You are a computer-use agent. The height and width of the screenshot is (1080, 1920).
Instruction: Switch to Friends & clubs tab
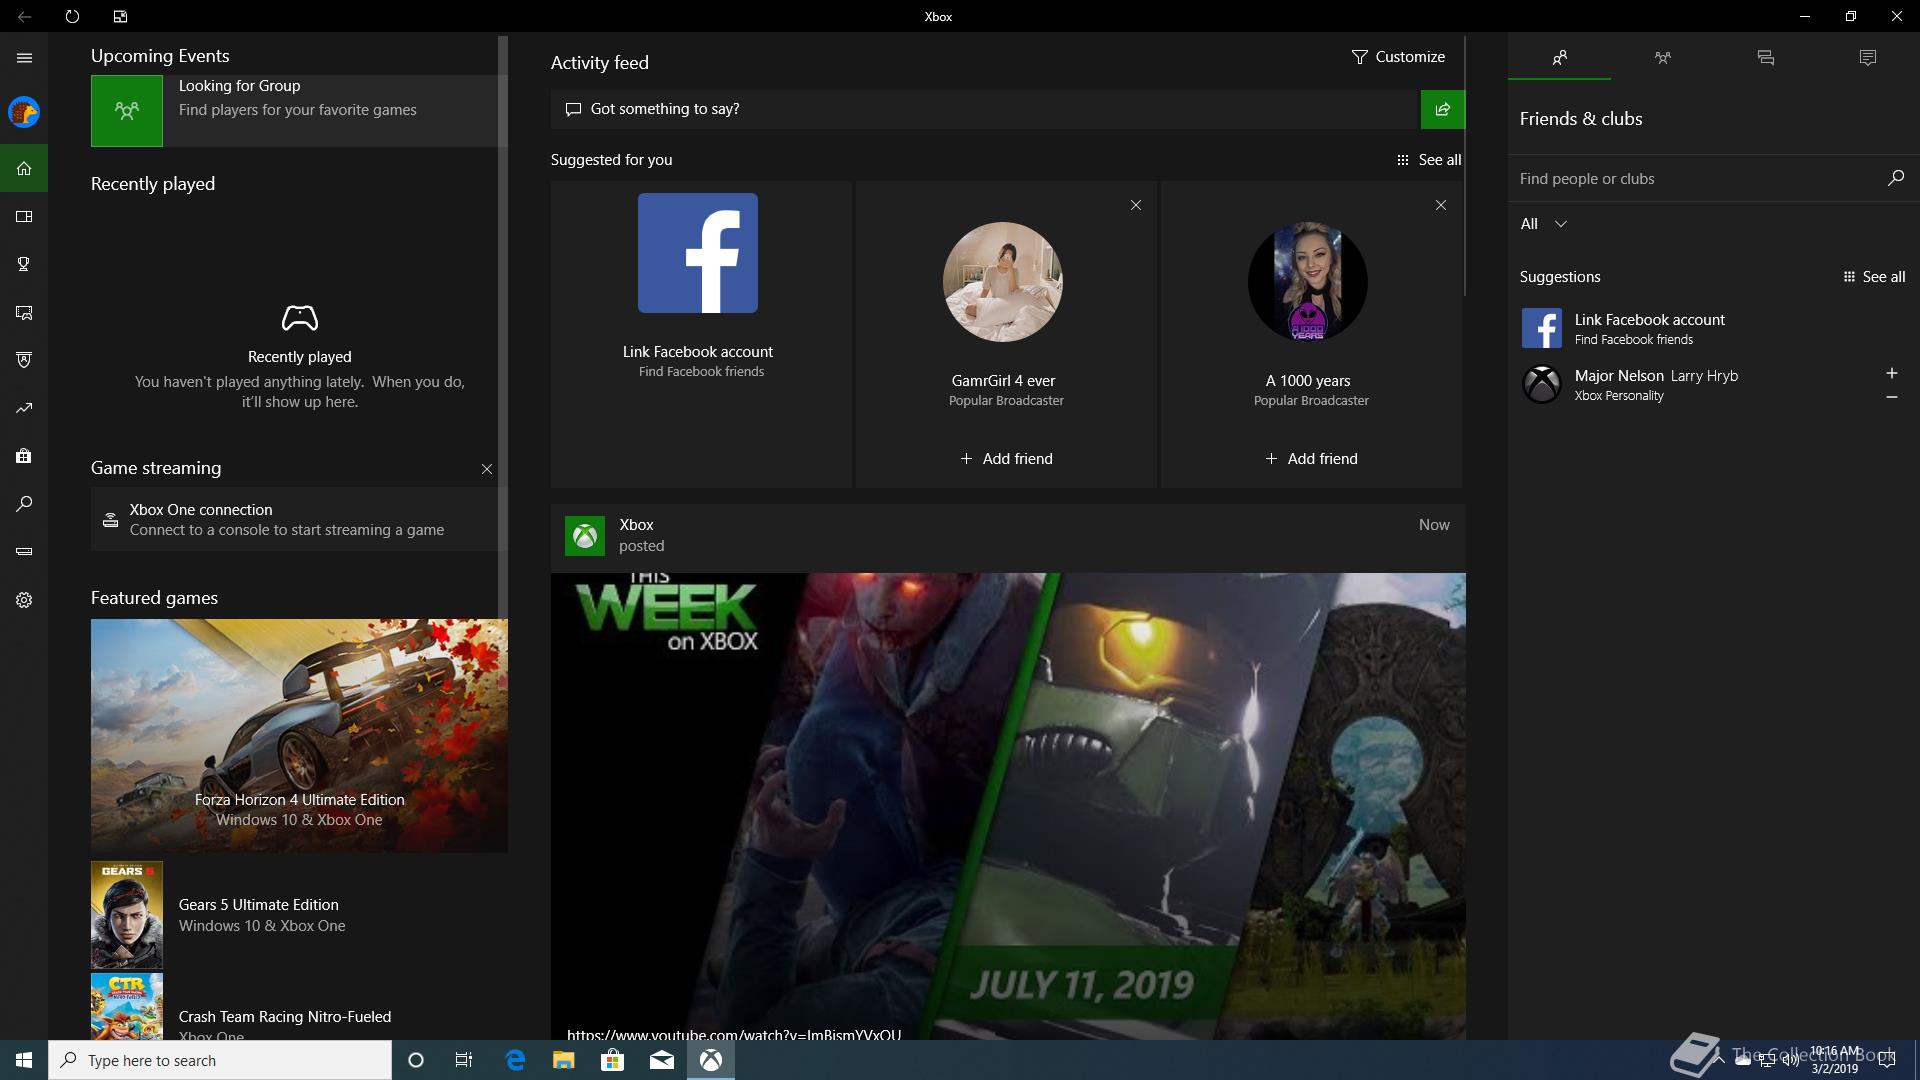1559,58
